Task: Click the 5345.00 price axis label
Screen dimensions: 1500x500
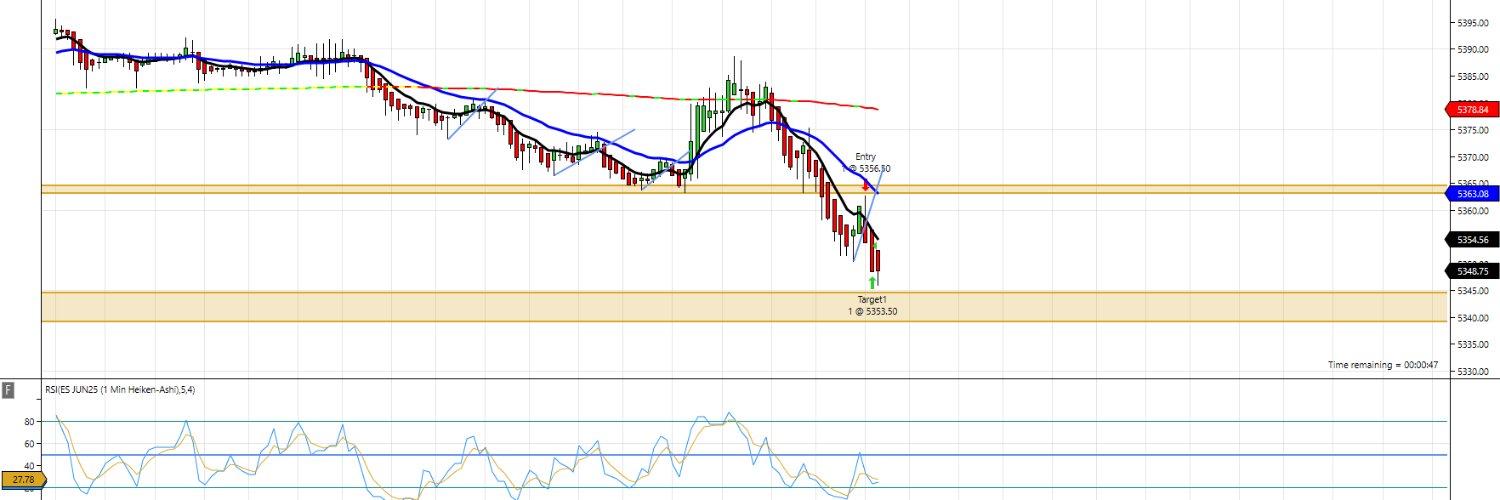Action: pos(1475,291)
